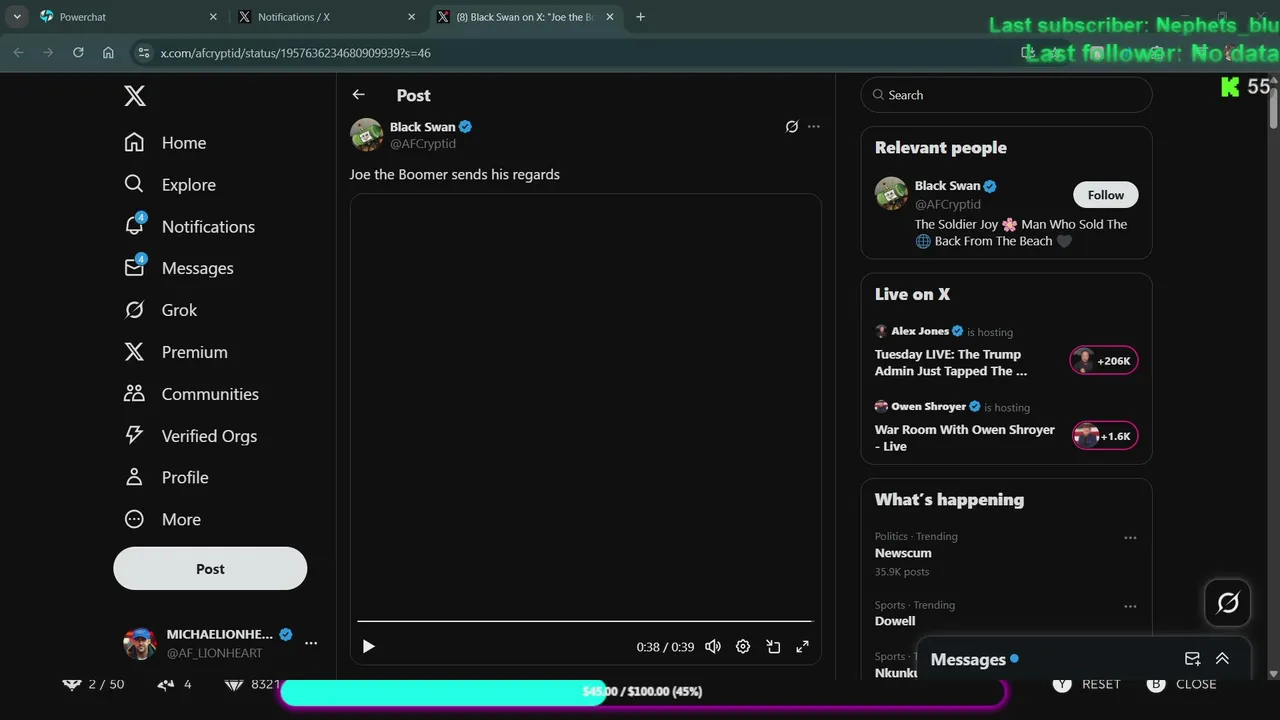Click browser back button
The image size is (1280, 720).
click(x=18, y=53)
